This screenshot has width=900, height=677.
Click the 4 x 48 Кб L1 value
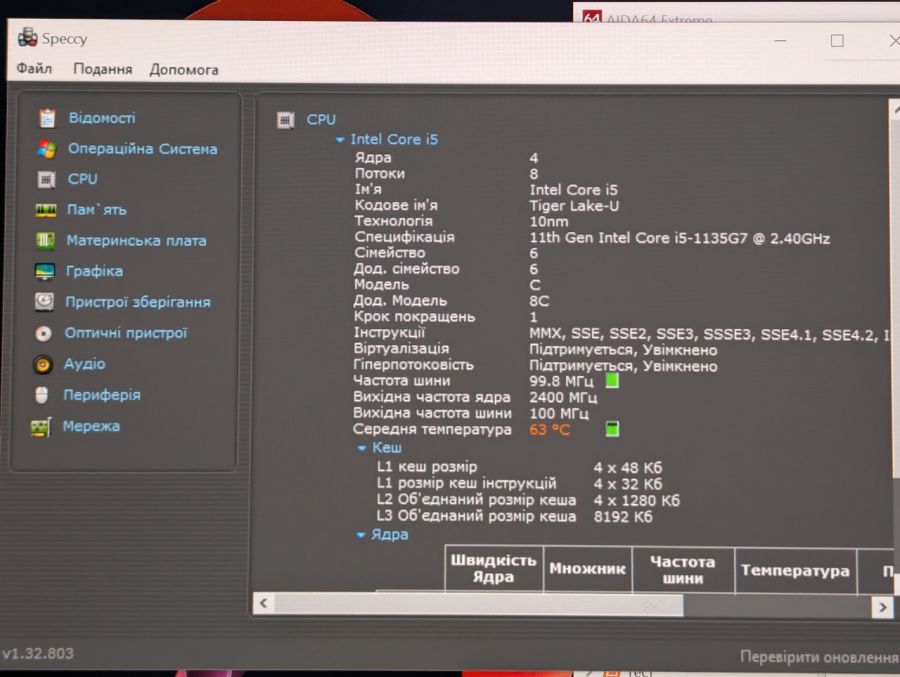point(628,467)
